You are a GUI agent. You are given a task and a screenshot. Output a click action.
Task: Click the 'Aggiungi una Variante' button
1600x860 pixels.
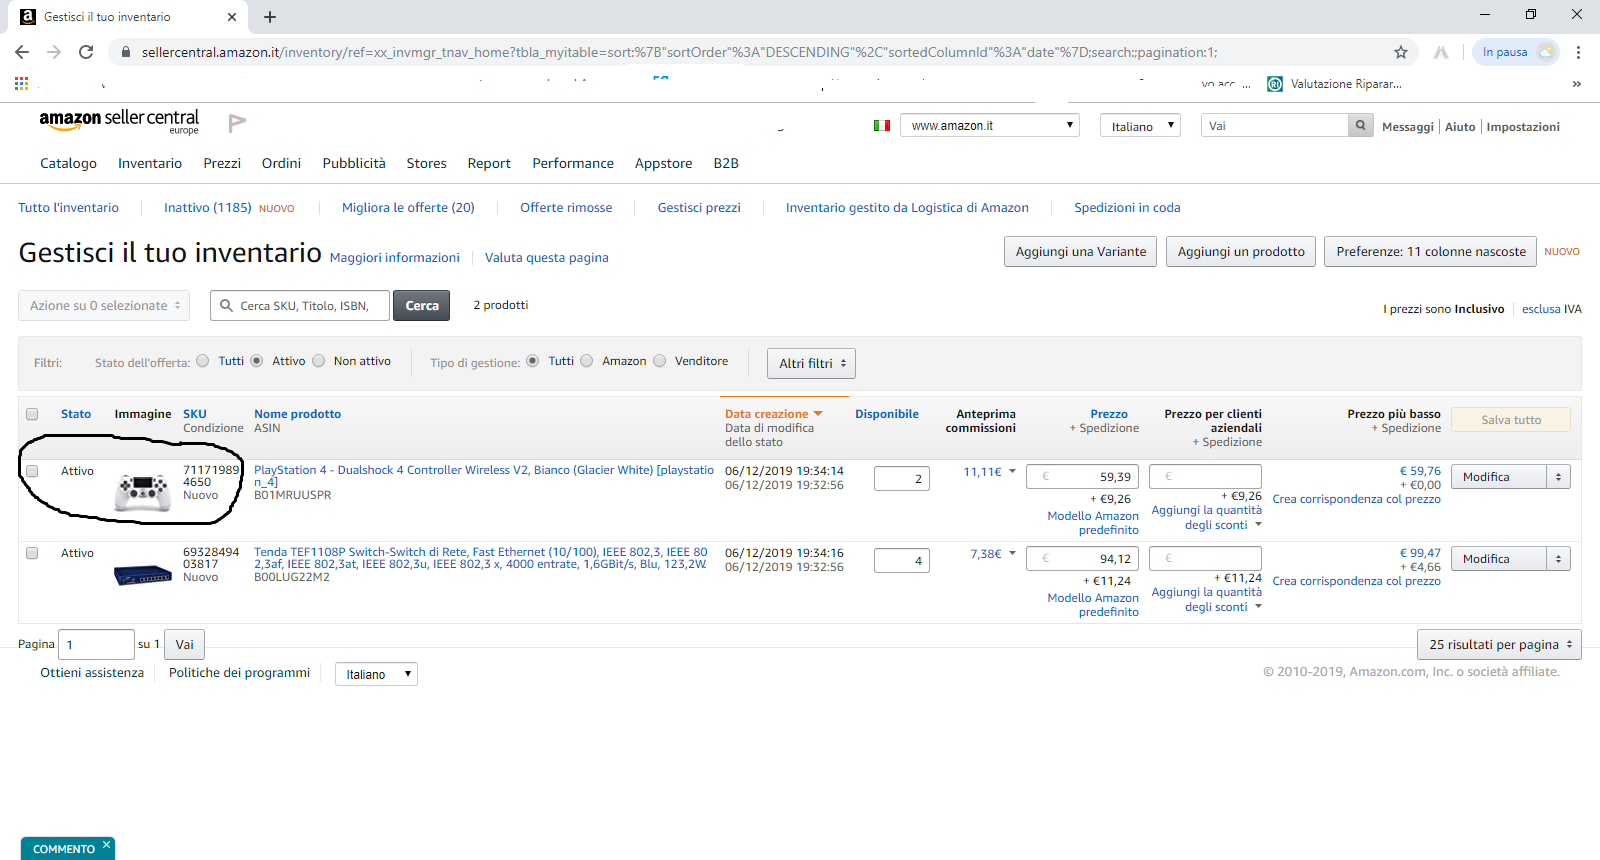(x=1081, y=252)
